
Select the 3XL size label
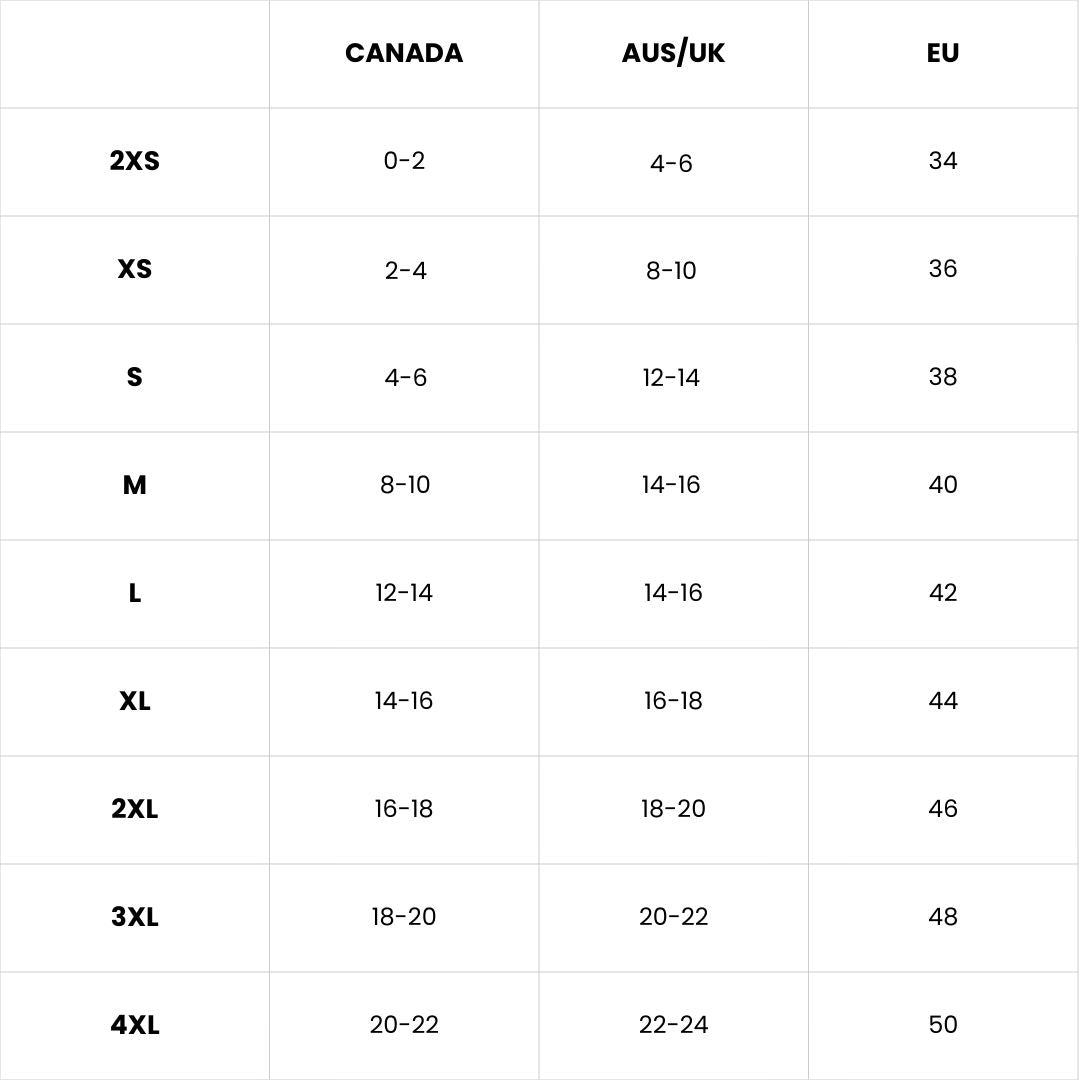click(x=134, y=917)
